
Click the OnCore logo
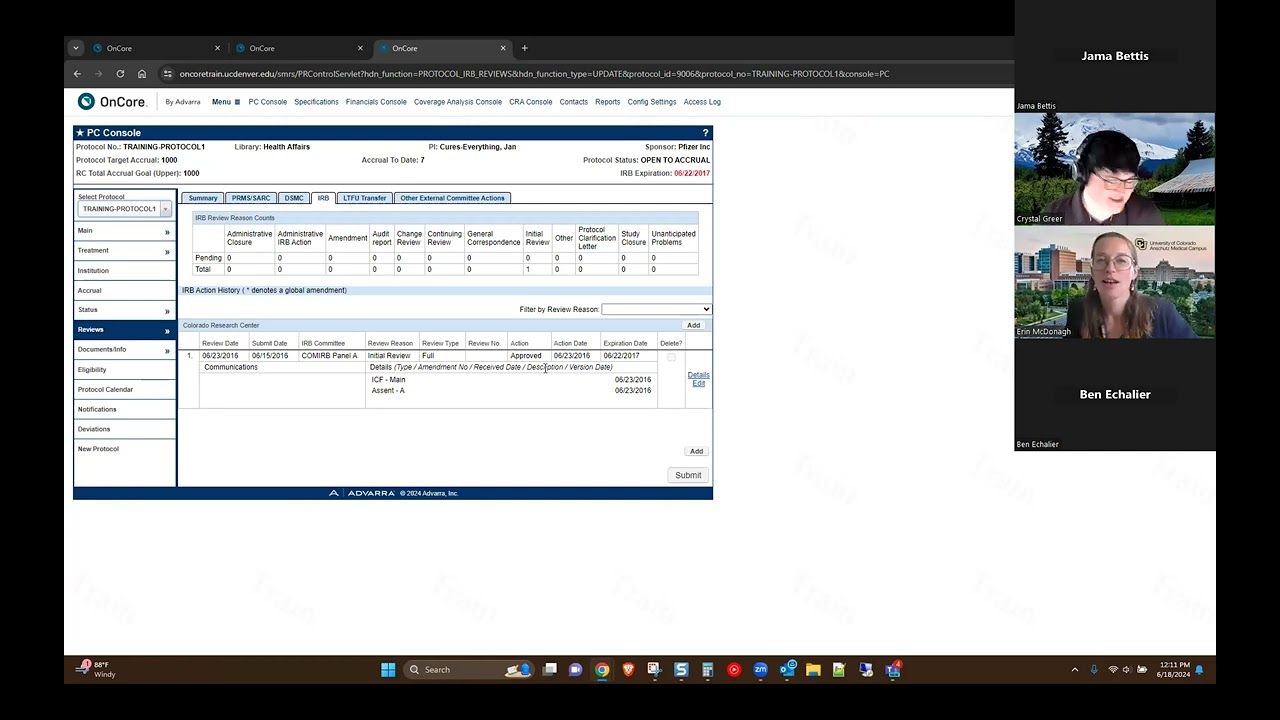click(x=112, y=101)
